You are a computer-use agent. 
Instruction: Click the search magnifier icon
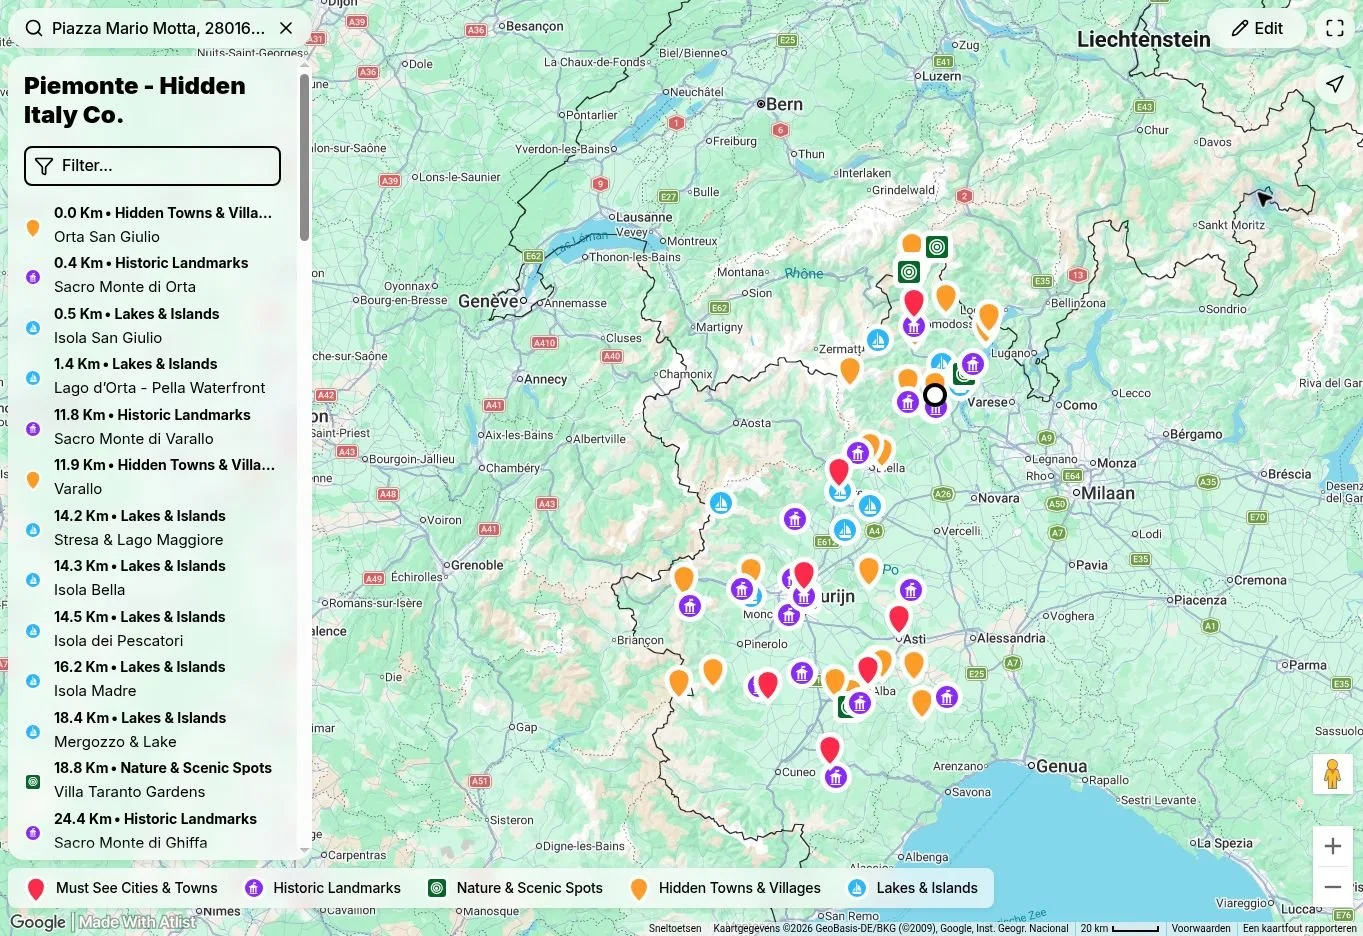(34, 28)
